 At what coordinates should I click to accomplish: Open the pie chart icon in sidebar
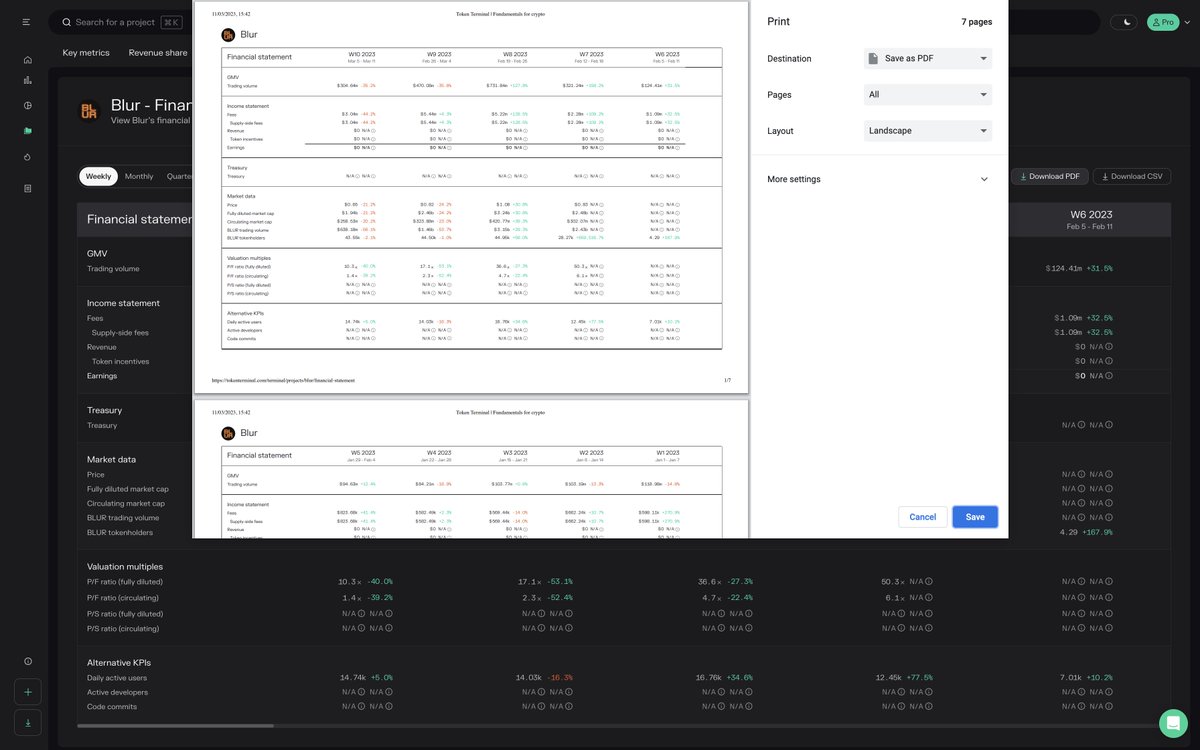(x=27, y=105)
